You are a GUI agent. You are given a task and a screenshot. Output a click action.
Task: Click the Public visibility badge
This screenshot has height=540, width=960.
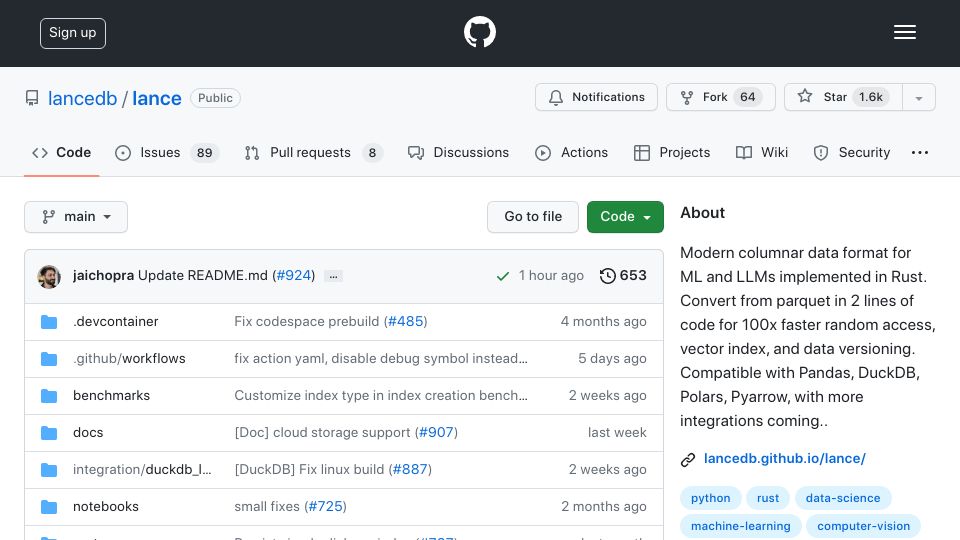[x=215, y=98]
